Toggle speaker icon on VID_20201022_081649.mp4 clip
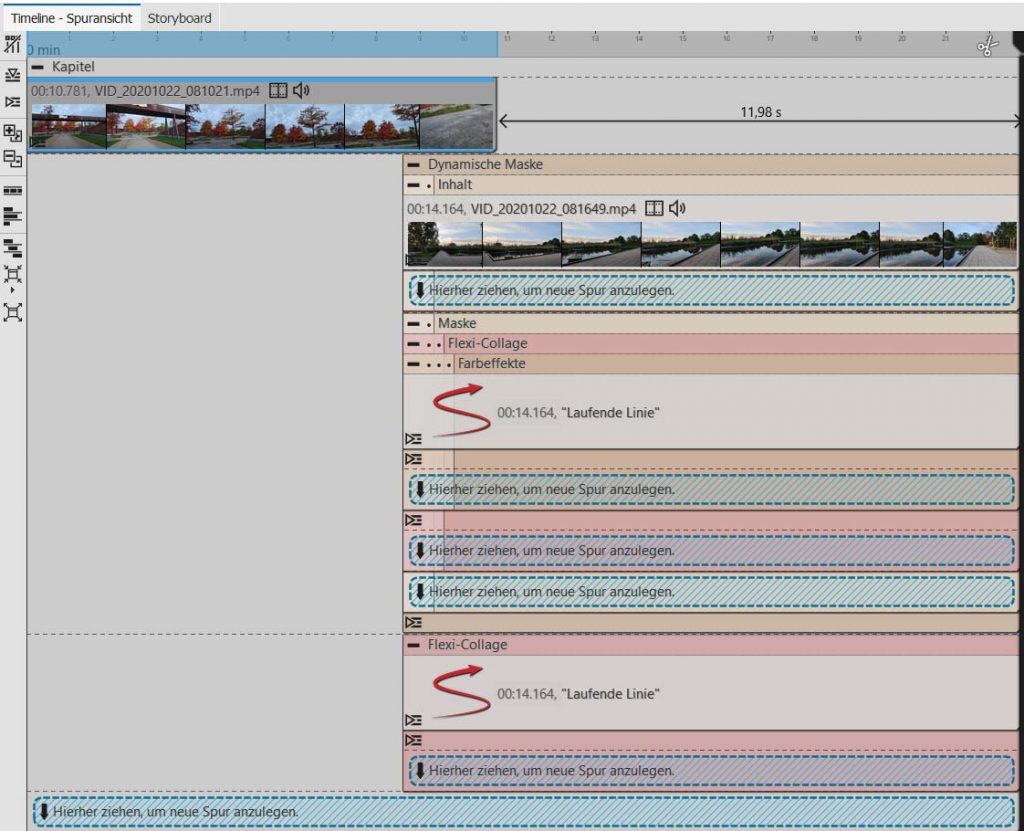This screenshot has height=831, width=1024. (677, 208)
